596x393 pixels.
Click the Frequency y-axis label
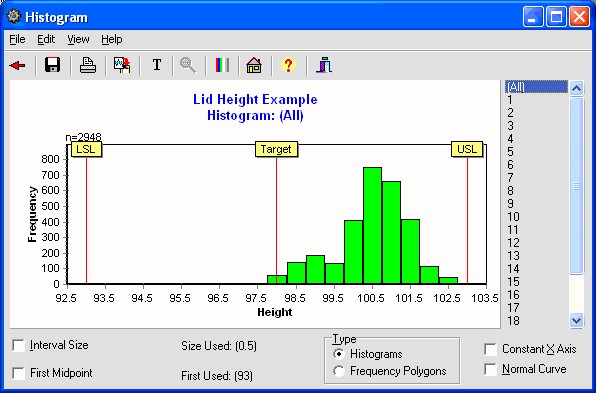click(x=33, y=214)
